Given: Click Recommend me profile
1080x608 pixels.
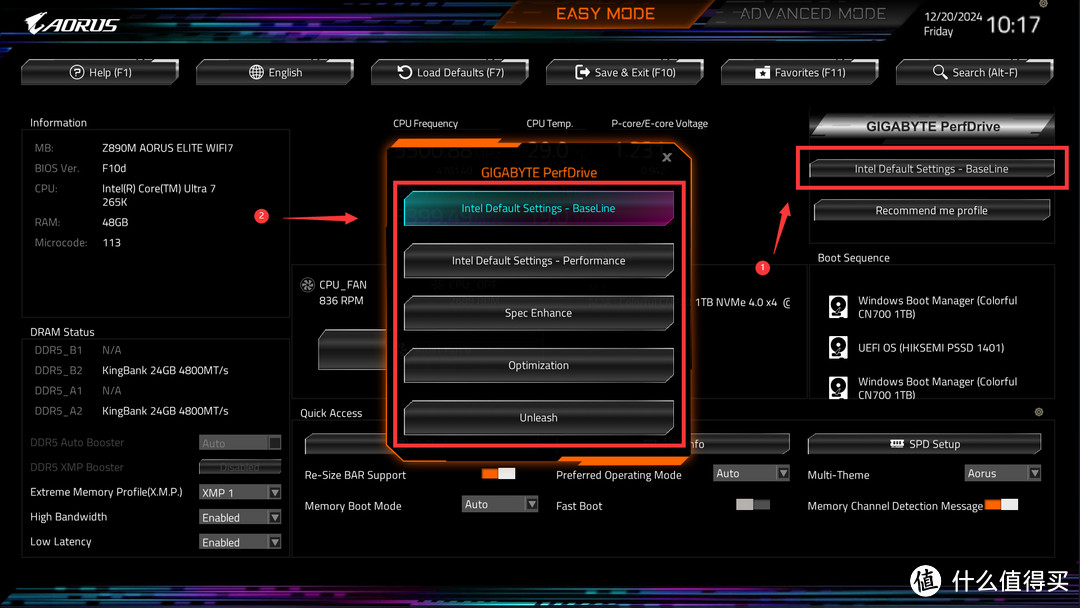Looking at the screenshot, I should point(931,210).
